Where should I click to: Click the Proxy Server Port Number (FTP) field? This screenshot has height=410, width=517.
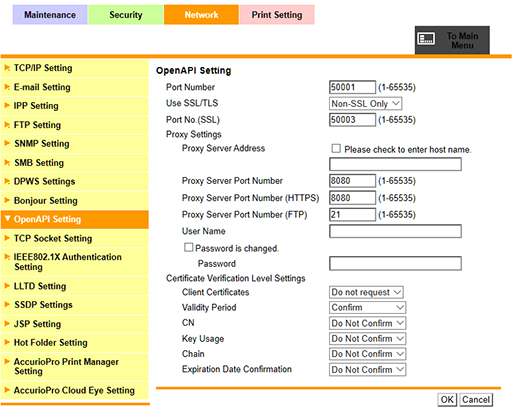[x=352, y=214]
